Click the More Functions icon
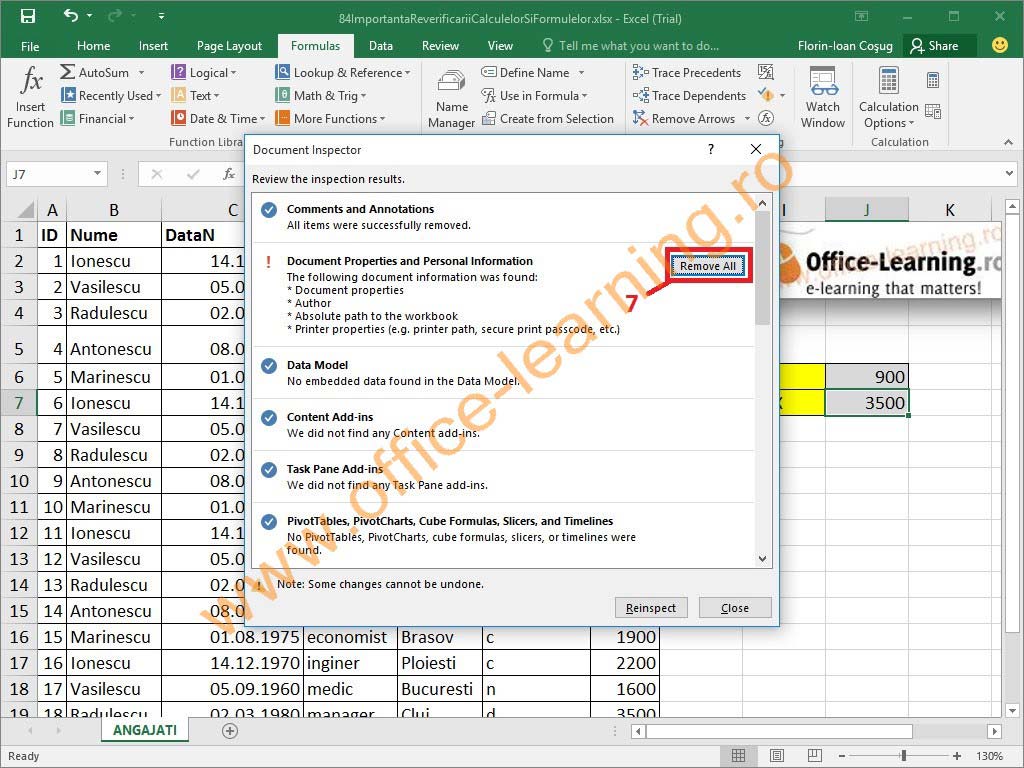The height and width of the screenshot is (768, 1024). [x=282, y=118]
